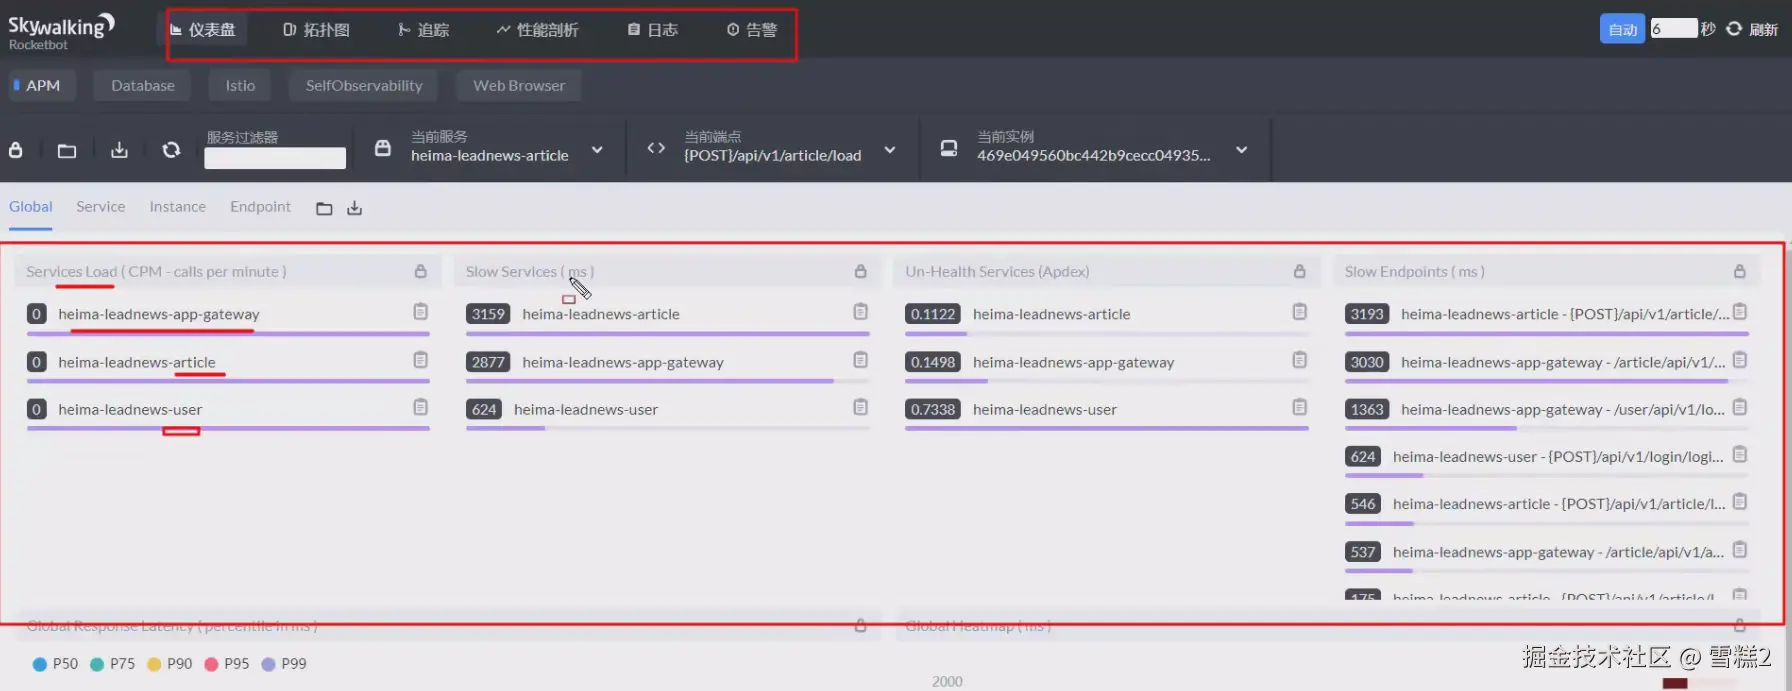Screen dimensions: 1792x691
Task: Toggle the dashboard edit lock icon
Action: [16, 150]
